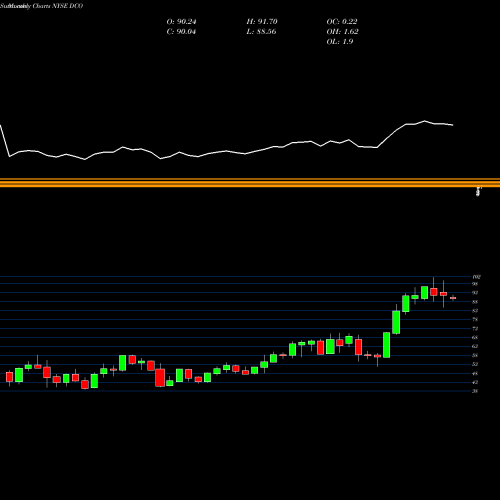Click the 88 price axis label
500x500 pixels.
[x=475, y=302]
